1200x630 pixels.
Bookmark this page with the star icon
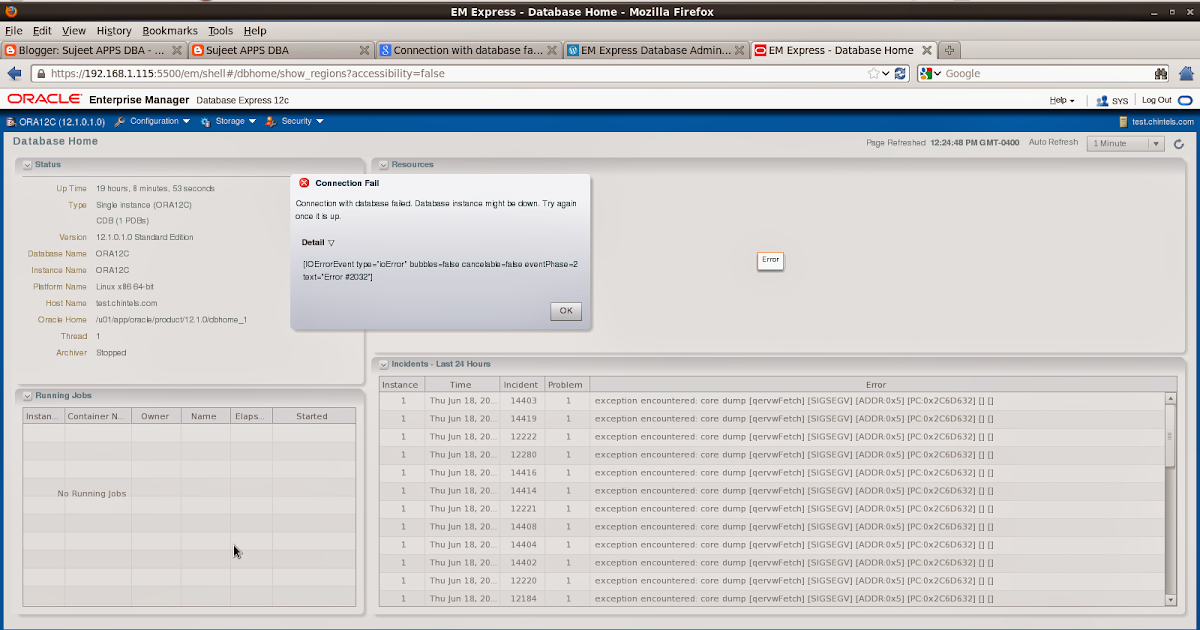click(874, 73)
